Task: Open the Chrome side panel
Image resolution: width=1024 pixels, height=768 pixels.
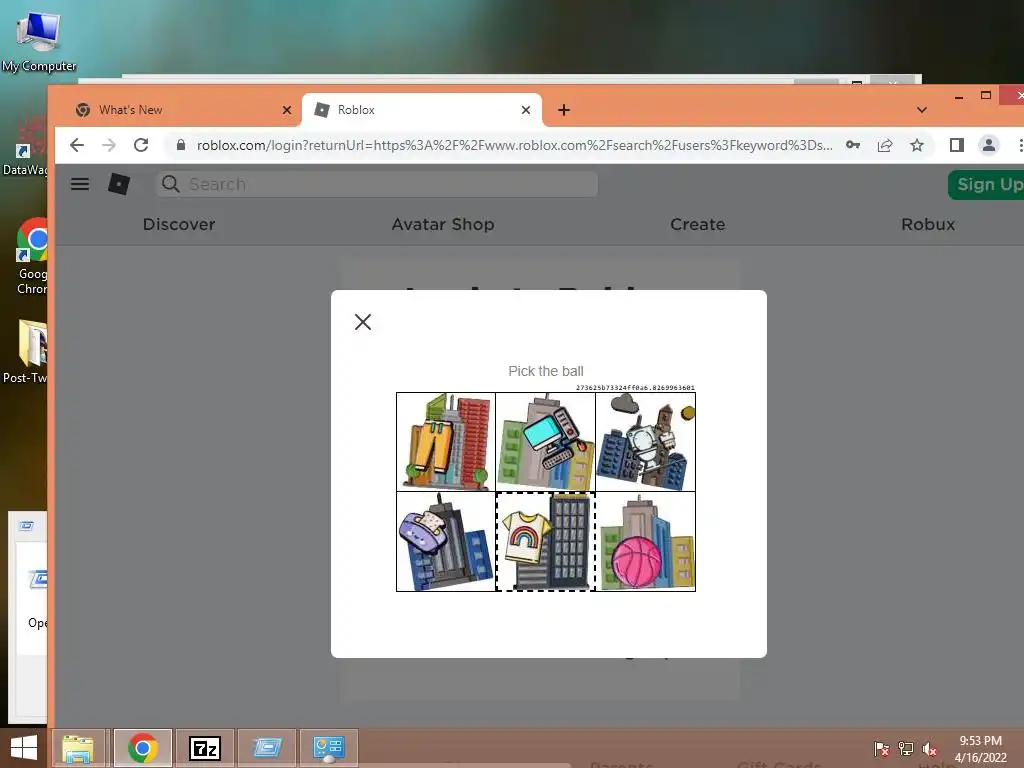Action: tap(957, 145)
